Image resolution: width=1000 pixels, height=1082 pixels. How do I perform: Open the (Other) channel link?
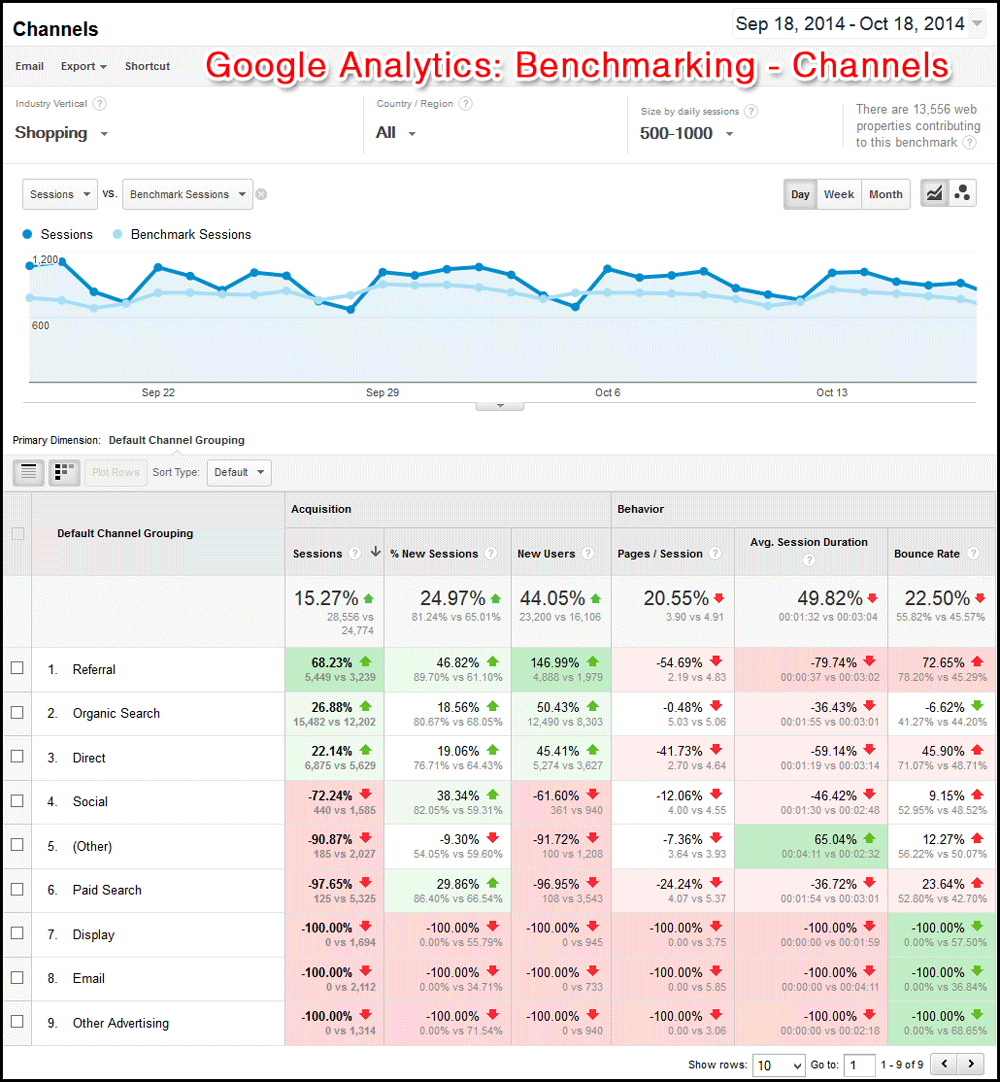coord(92,846)
